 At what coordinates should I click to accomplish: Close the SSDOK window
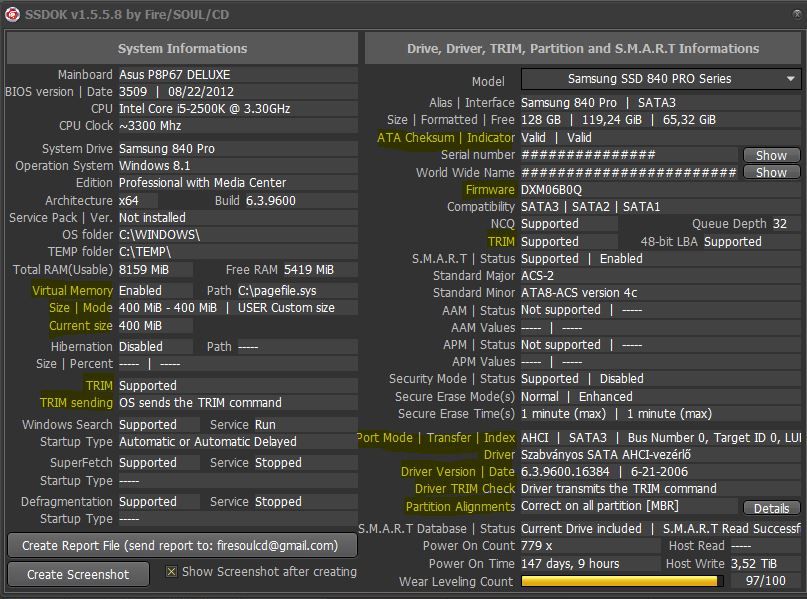tap(797, 14)
